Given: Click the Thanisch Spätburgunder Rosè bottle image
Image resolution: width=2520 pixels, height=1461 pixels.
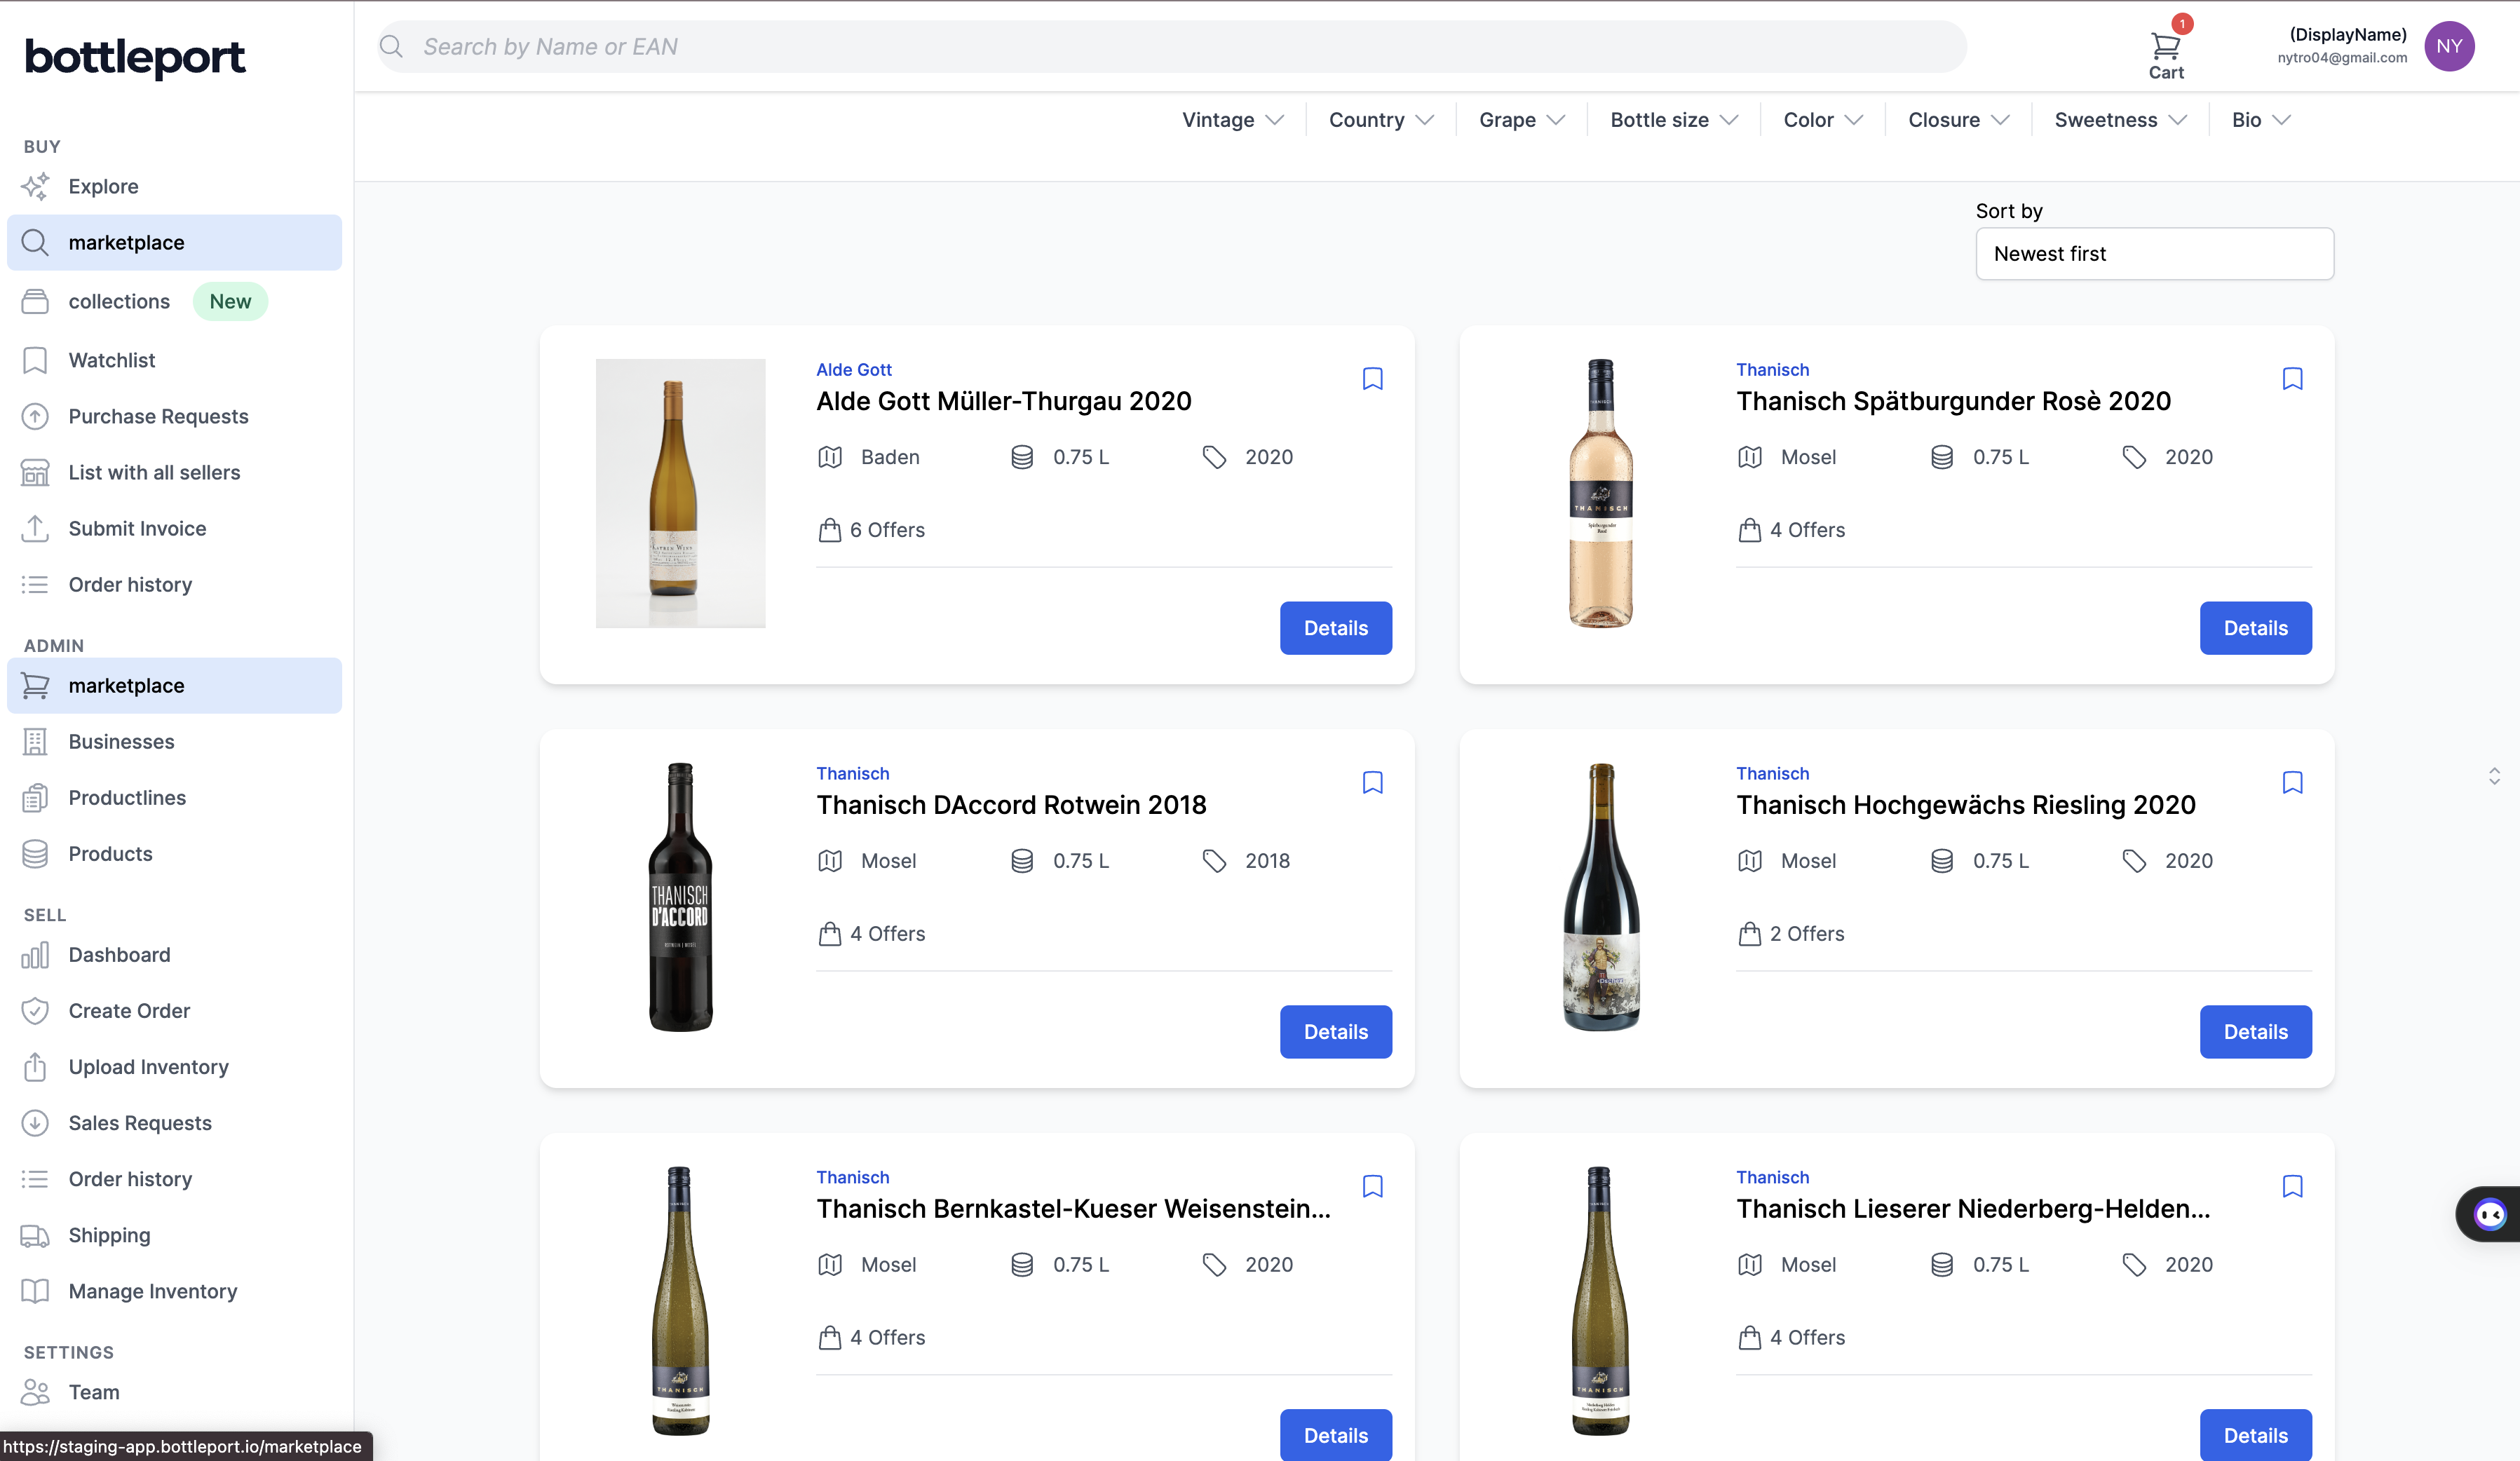Looking at the screenshot, I should [x=1600, y=494].
